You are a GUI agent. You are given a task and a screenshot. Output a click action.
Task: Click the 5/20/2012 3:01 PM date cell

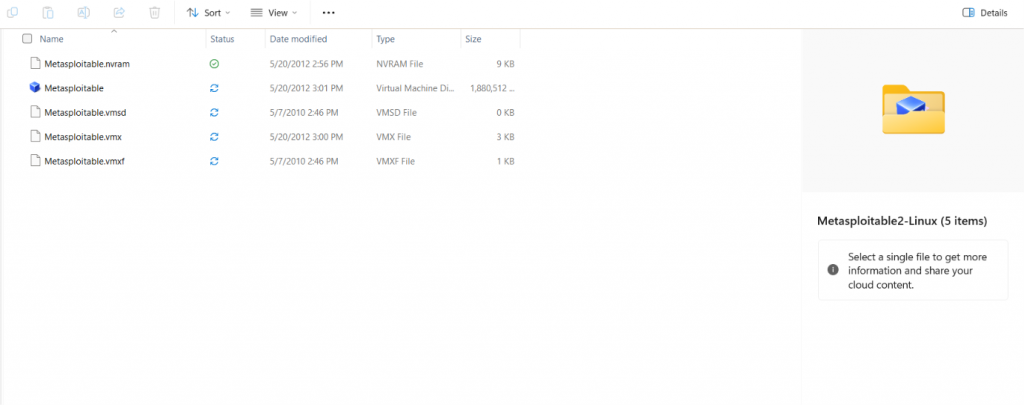306,88
